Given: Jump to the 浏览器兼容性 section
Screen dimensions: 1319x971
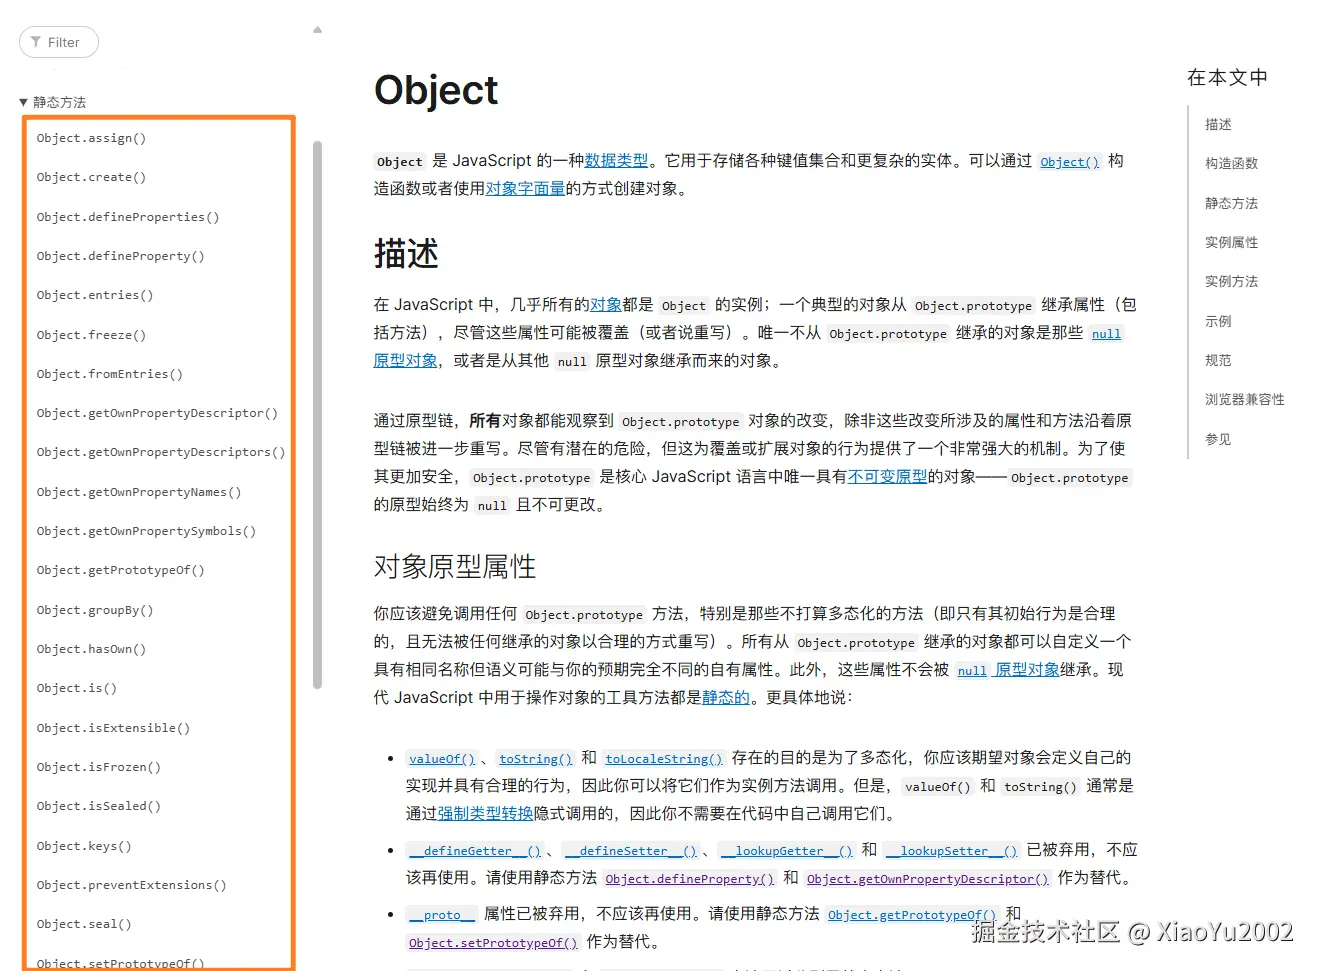Looking at the screenshot, I should [x=1246, y=398].
